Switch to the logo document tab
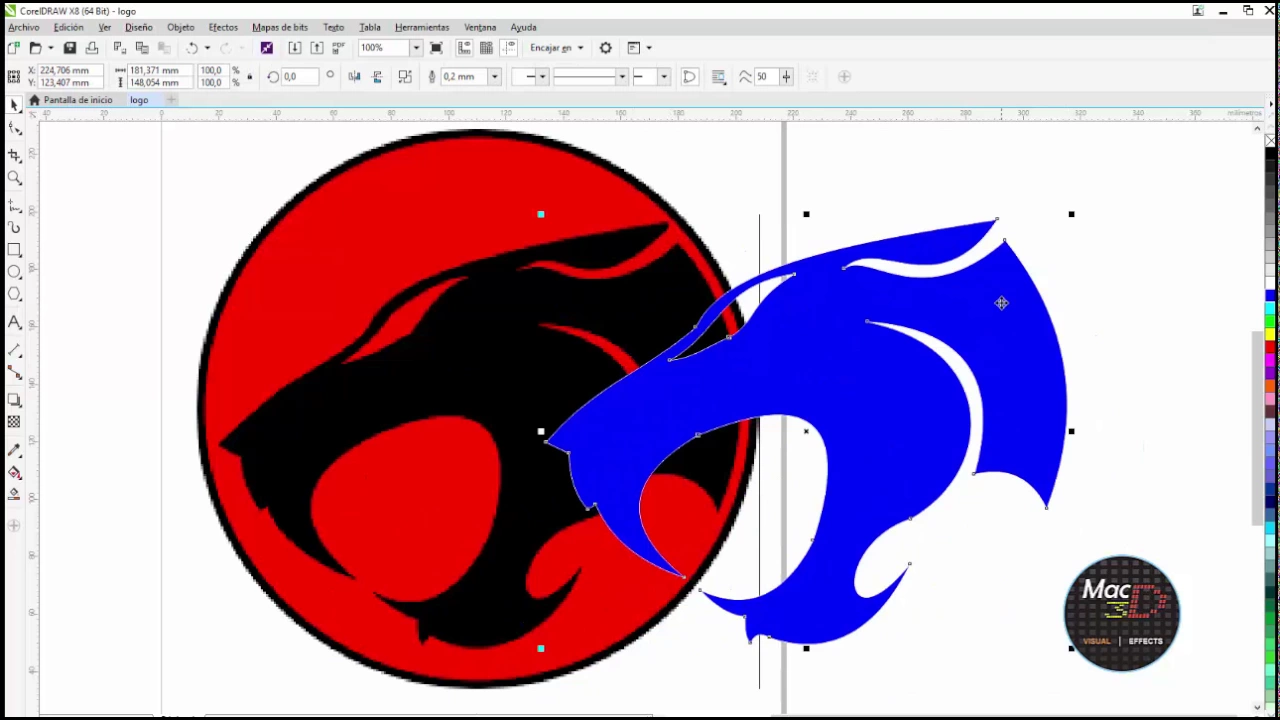Image resolution: width=1280 pixels, height=720 pixels. (139, 100)
